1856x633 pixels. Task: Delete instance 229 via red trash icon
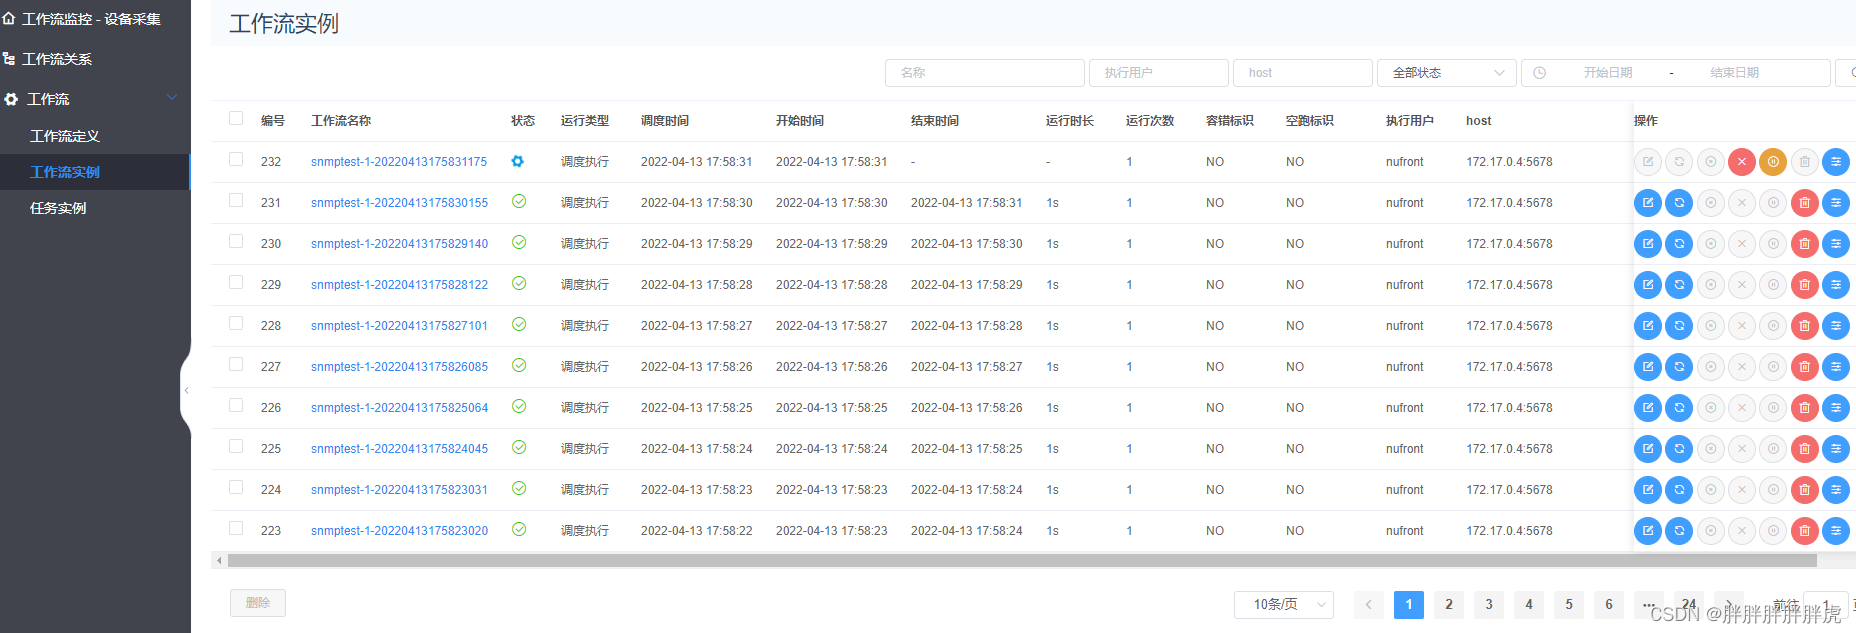click(x=1805, y=285)
